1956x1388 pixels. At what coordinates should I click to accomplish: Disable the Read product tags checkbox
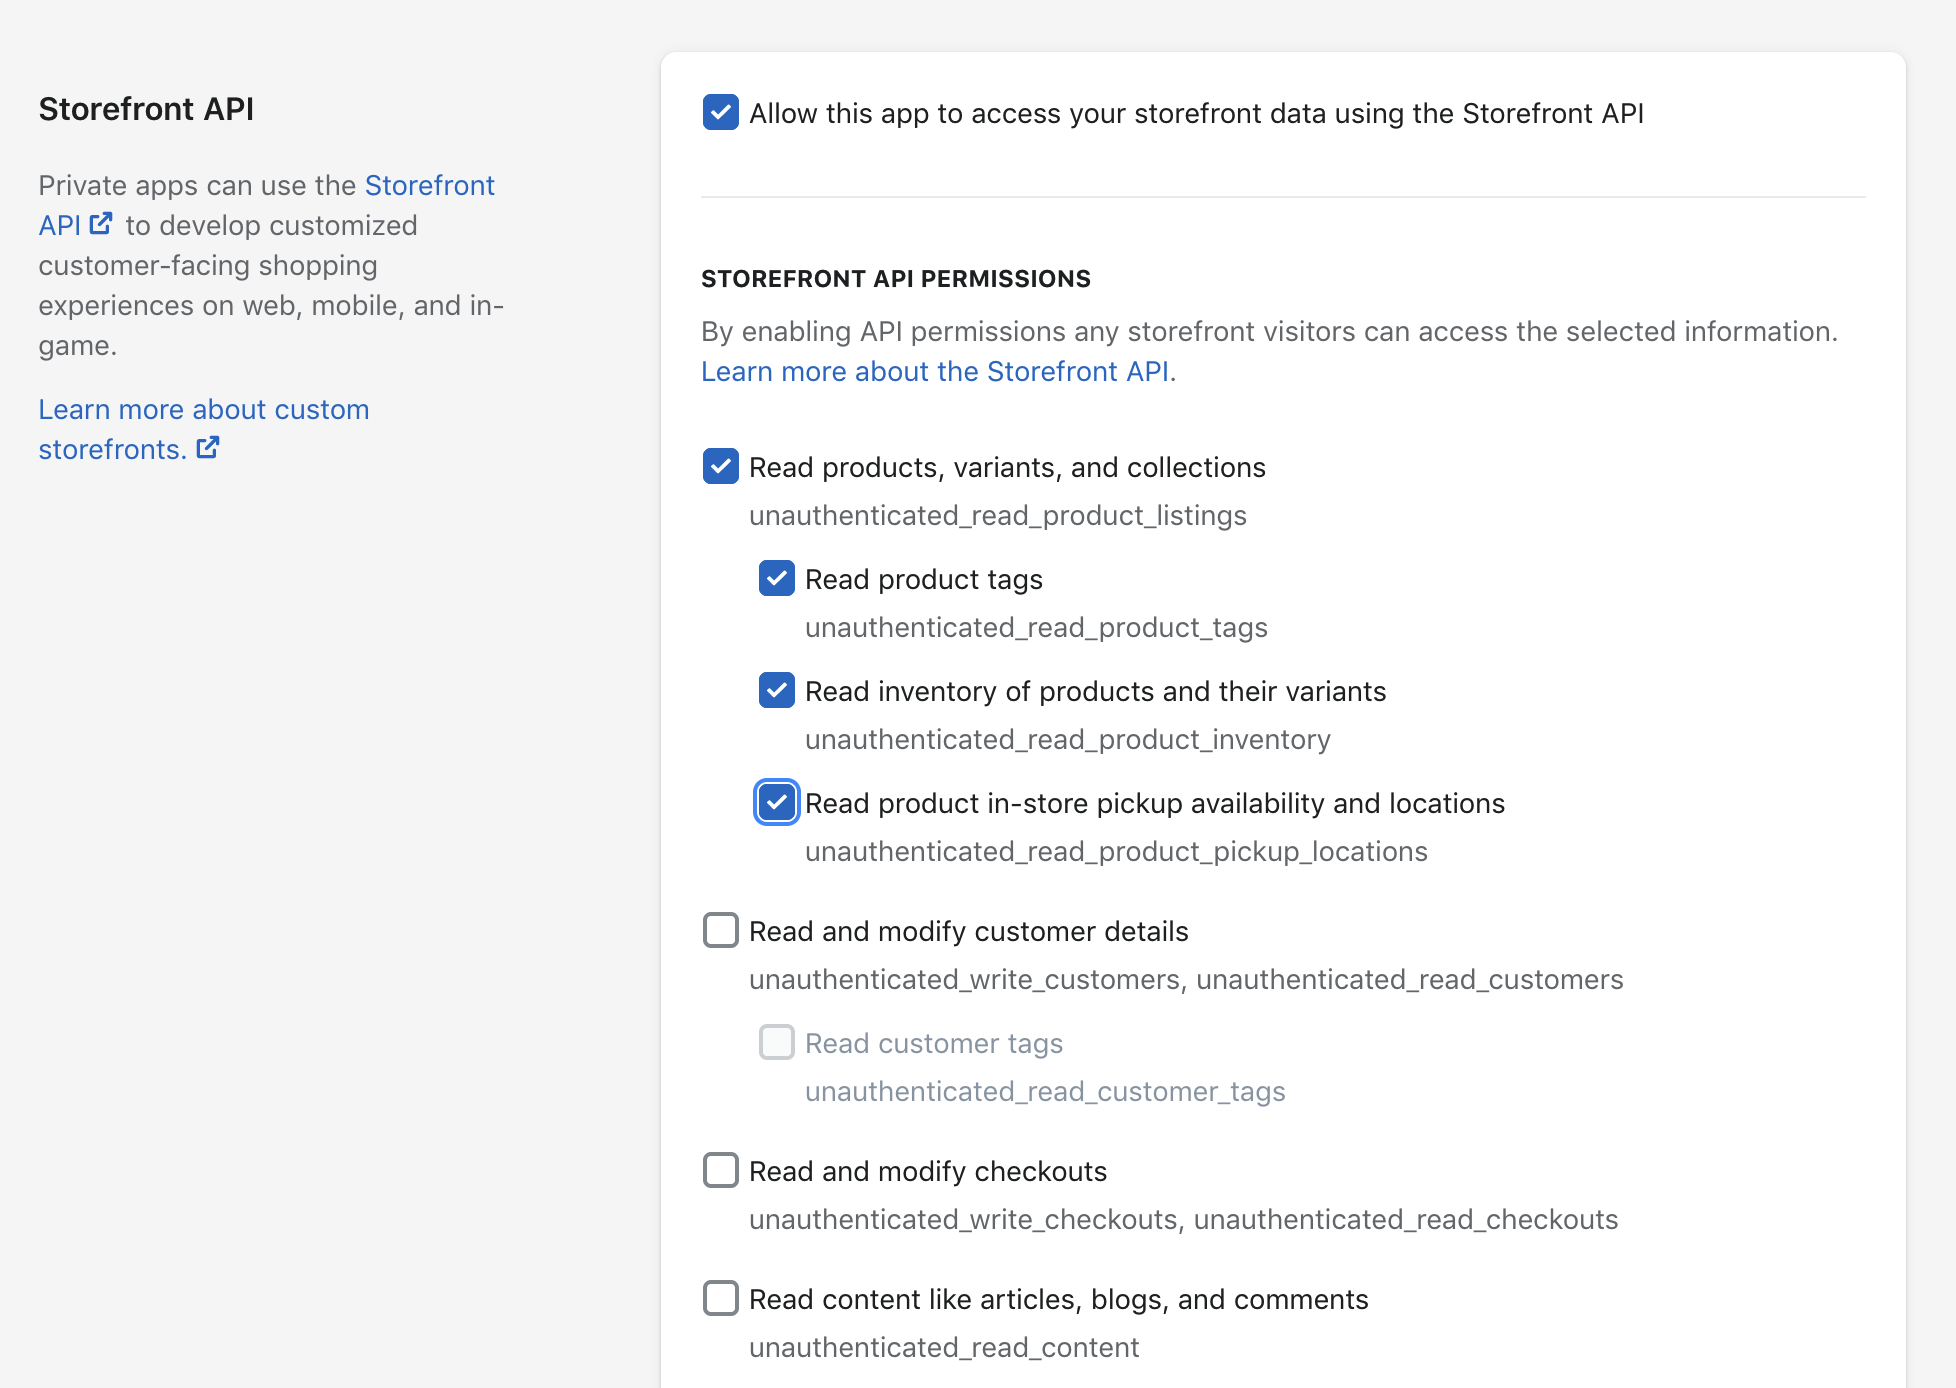[x=776, y=579]
